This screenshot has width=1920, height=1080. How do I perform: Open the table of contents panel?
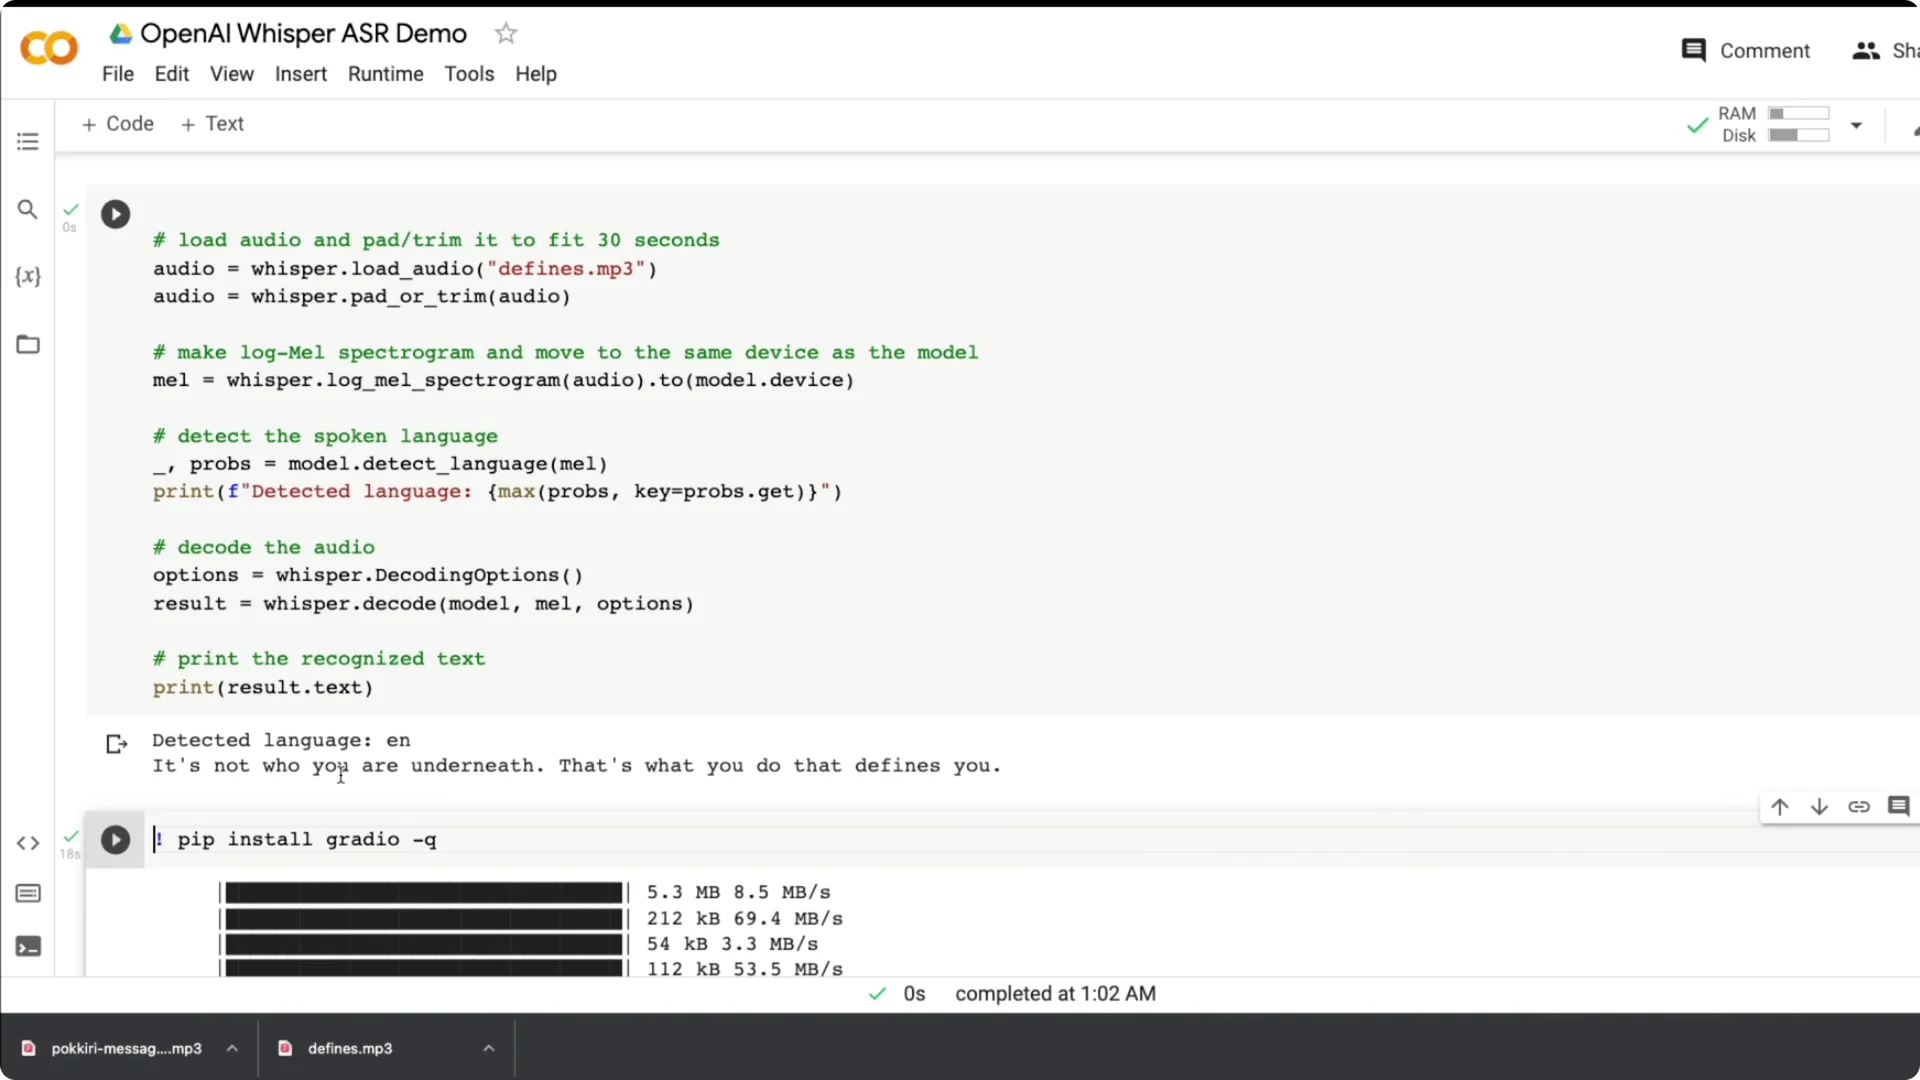(27, 141)
